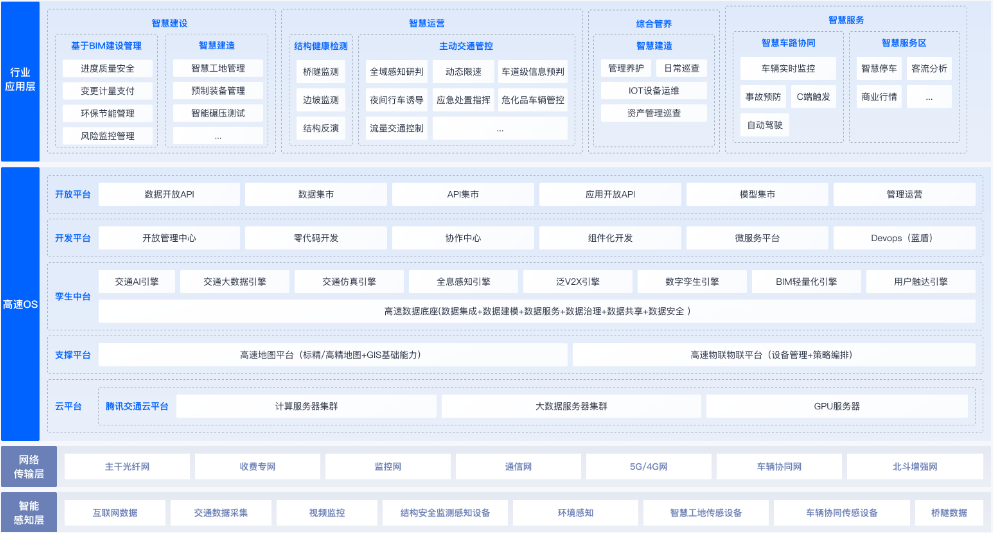Select the '全域感知研判' box
Image resolution: width=993 pixels, height=533 pixels.
tap(396, 72)
